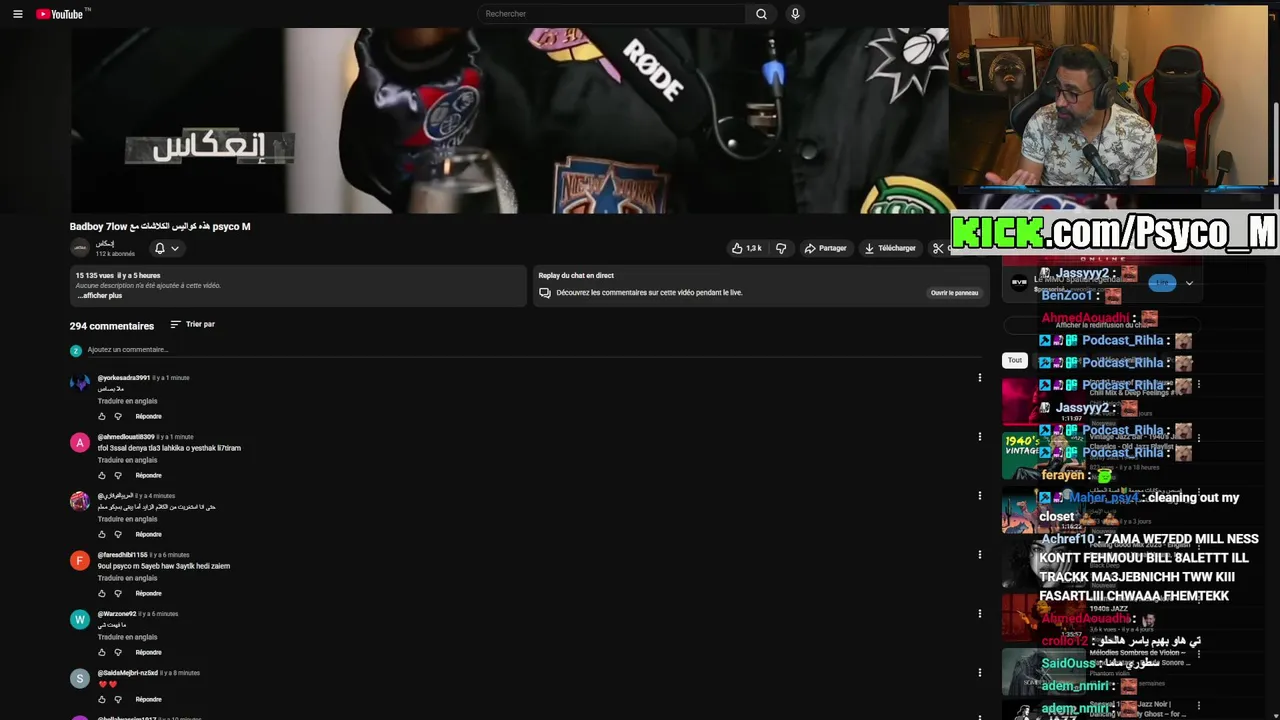Dislike the video
This screenshot has height=720, width=1280.
pos(781,248)
